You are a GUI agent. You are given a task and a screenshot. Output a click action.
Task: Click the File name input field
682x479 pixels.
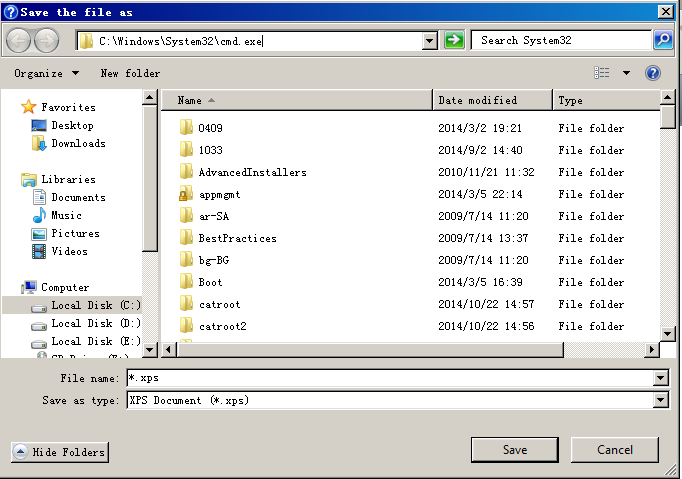(390, 378)
